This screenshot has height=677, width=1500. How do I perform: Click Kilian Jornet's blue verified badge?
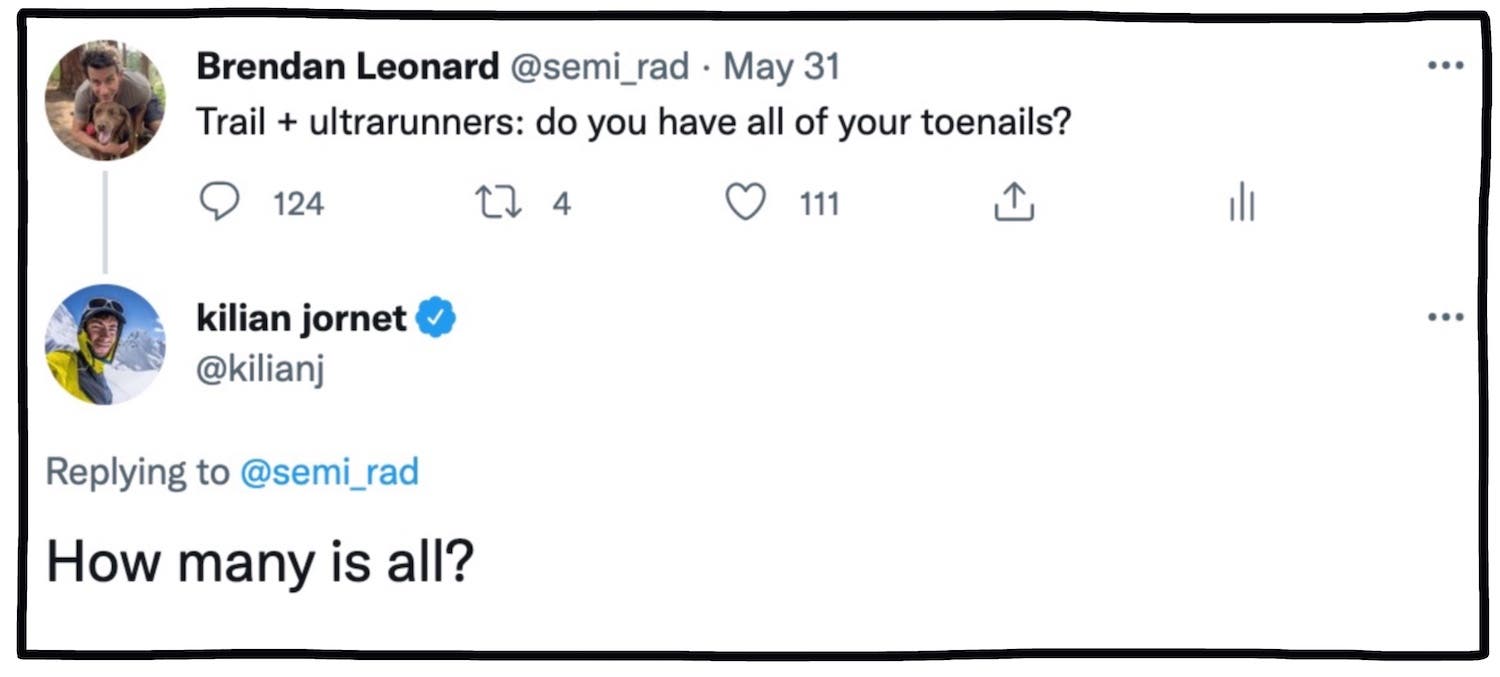coord(438,316)
